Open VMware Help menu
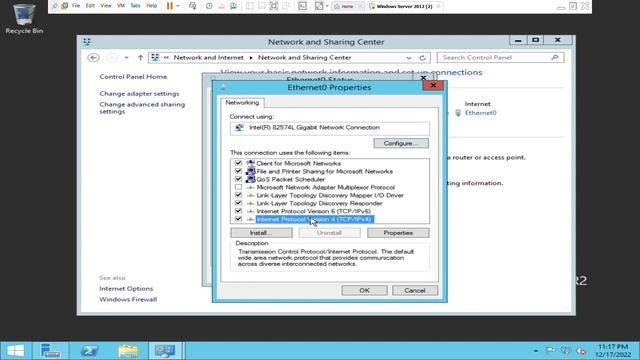 [151, 6]
